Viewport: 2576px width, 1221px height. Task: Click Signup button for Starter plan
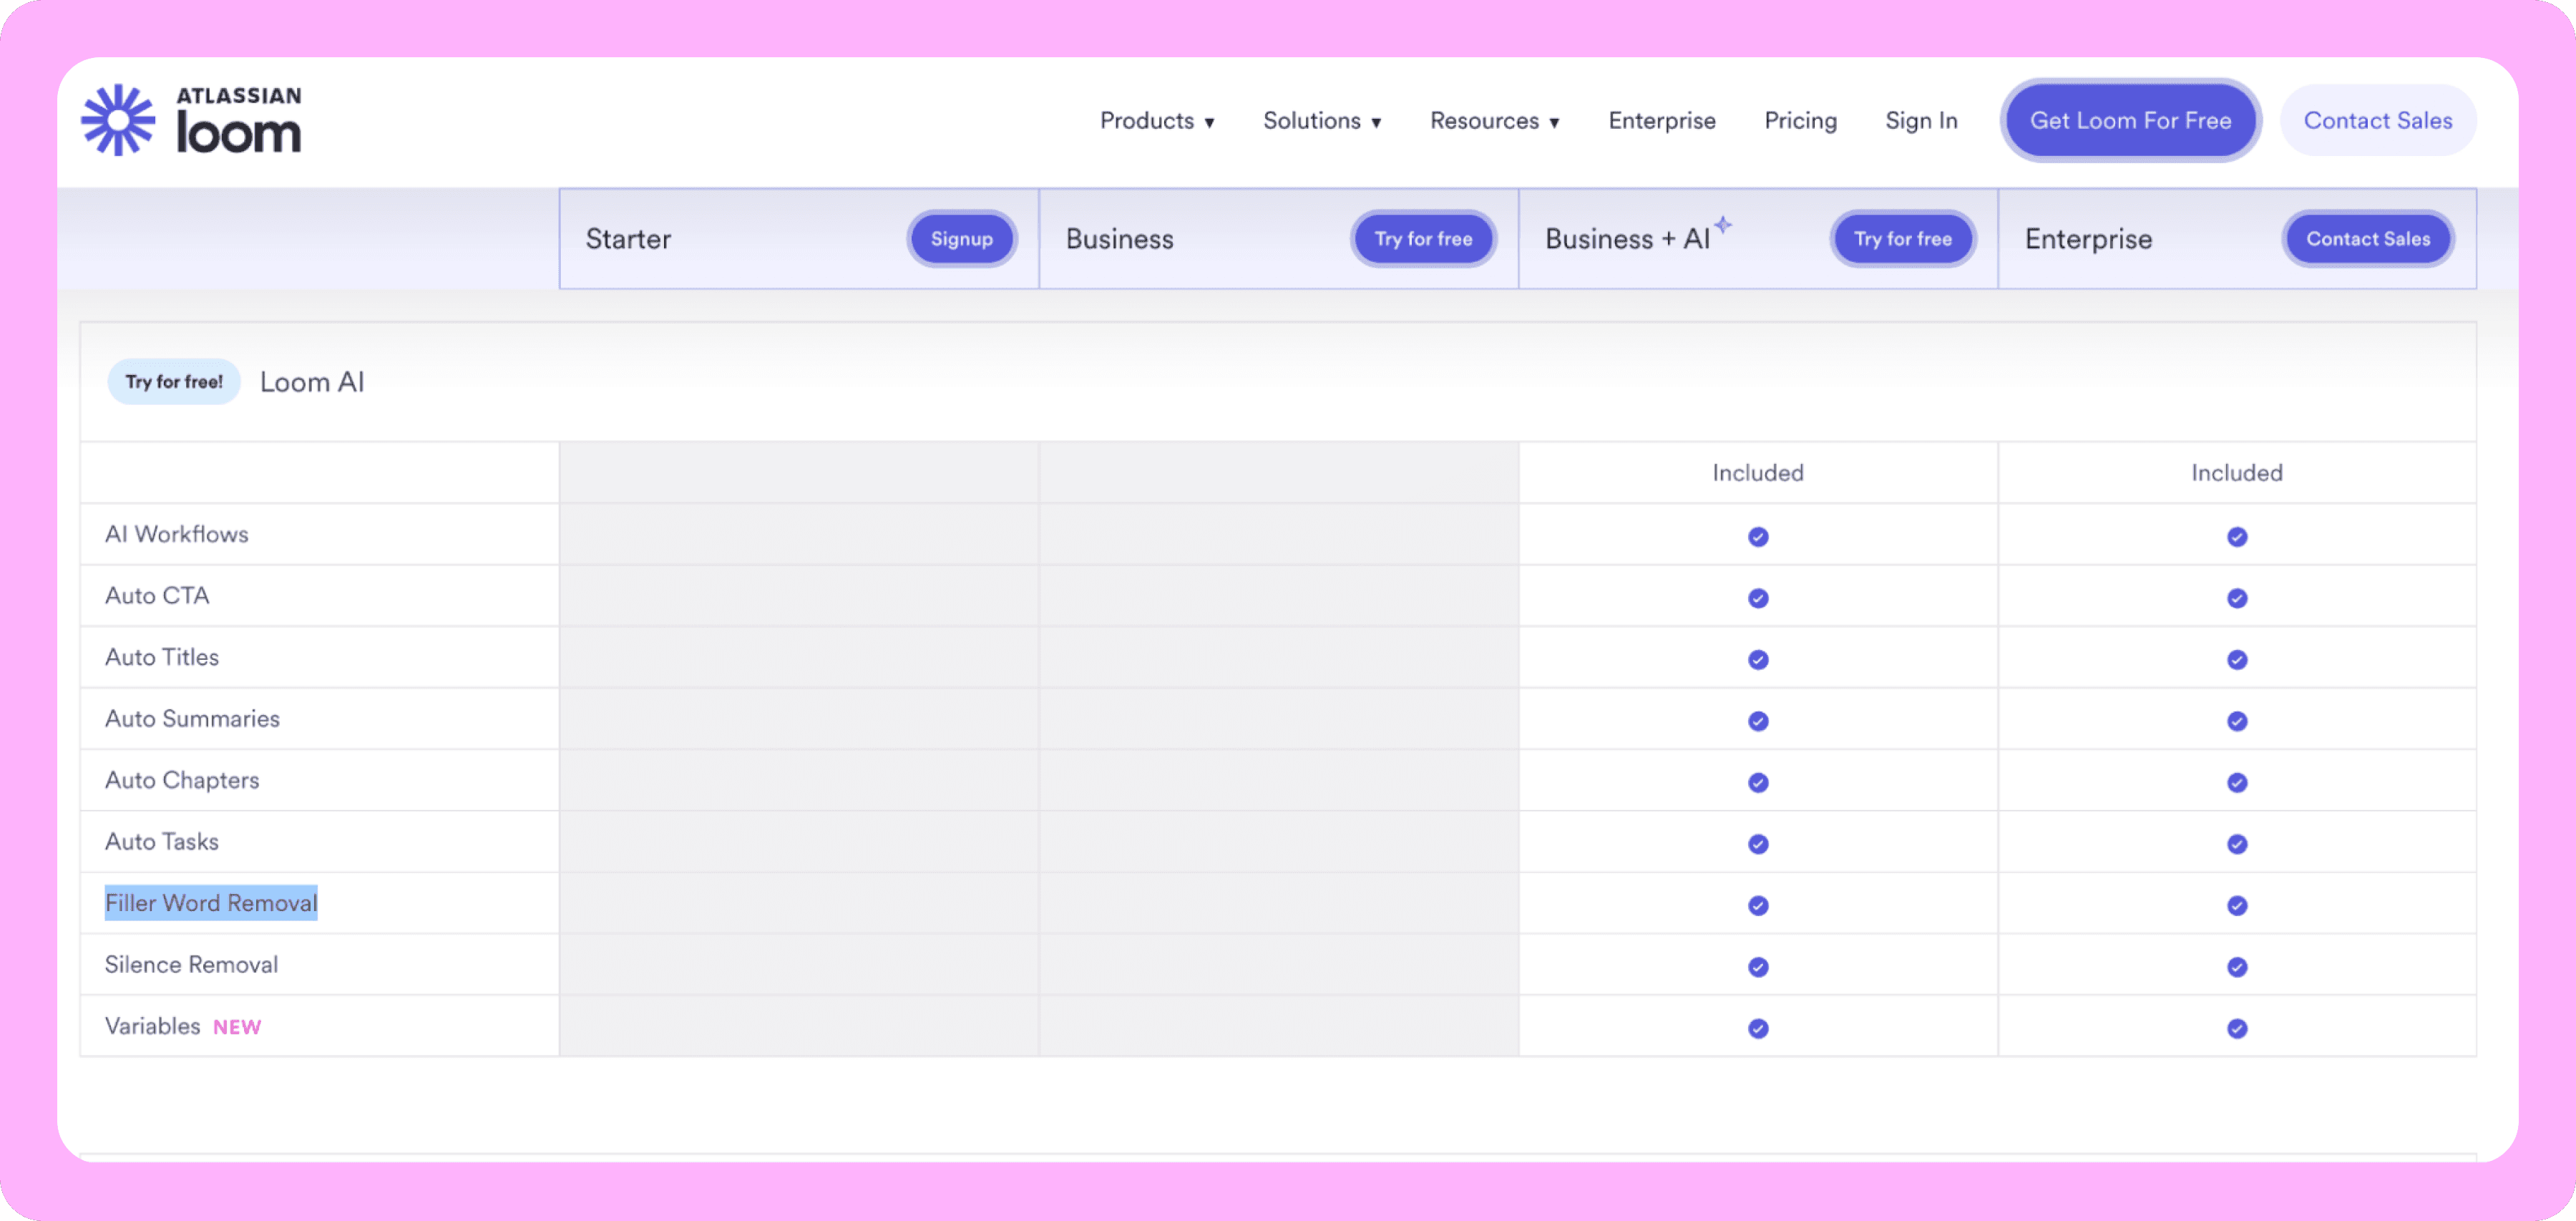pyautogui.click(x=961, y=239)
